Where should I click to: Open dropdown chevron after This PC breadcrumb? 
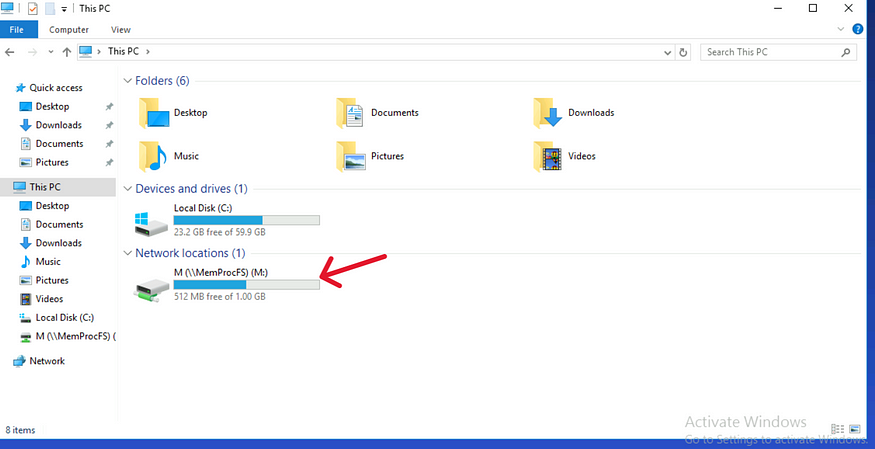click(x=147, y=51)
